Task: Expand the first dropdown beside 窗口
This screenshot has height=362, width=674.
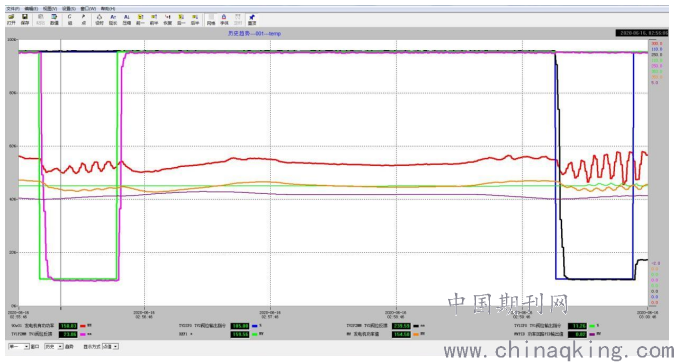Action: (19, 347)
